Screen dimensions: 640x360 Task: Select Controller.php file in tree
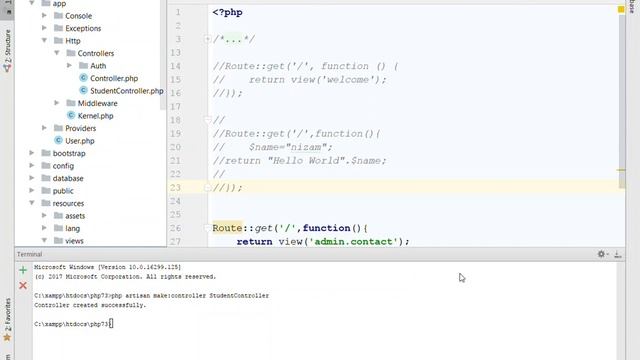pyautogui.click(x=114, y=78)
